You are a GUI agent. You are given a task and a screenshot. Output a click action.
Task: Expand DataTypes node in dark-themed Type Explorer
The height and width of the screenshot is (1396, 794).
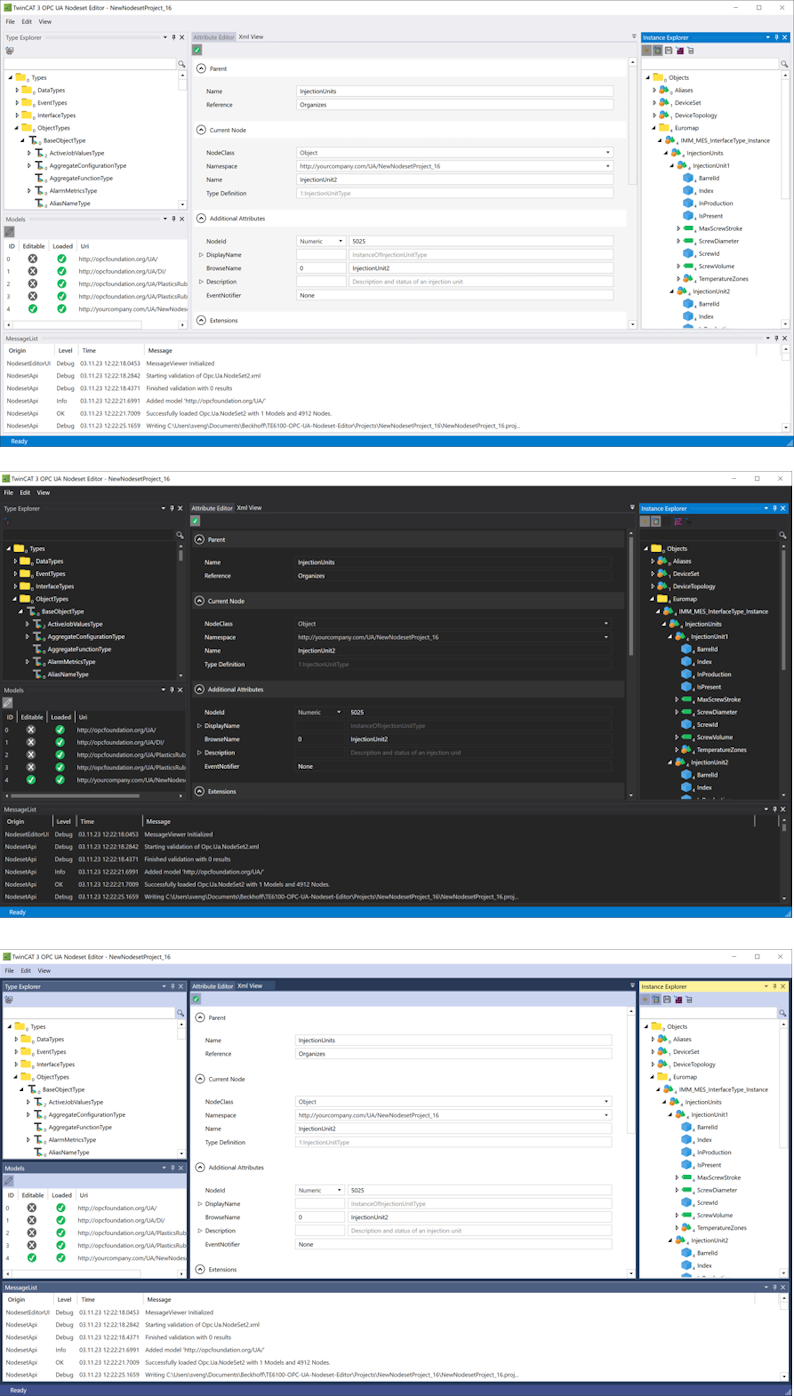click(x=16, y=562)
